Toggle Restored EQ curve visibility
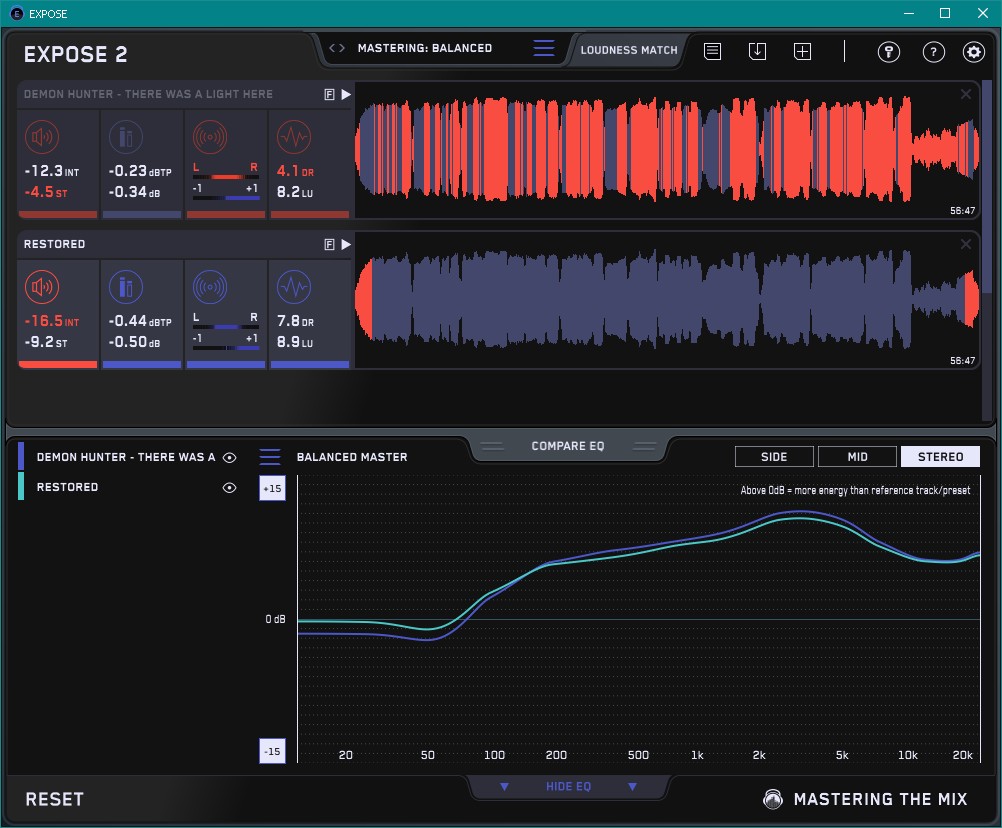Screen dimensions: 1002x828 click(x=229, y=487)
